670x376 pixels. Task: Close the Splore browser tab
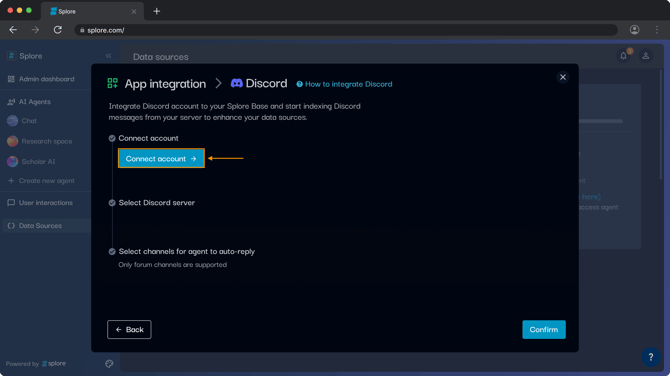(x=134, y=12)
